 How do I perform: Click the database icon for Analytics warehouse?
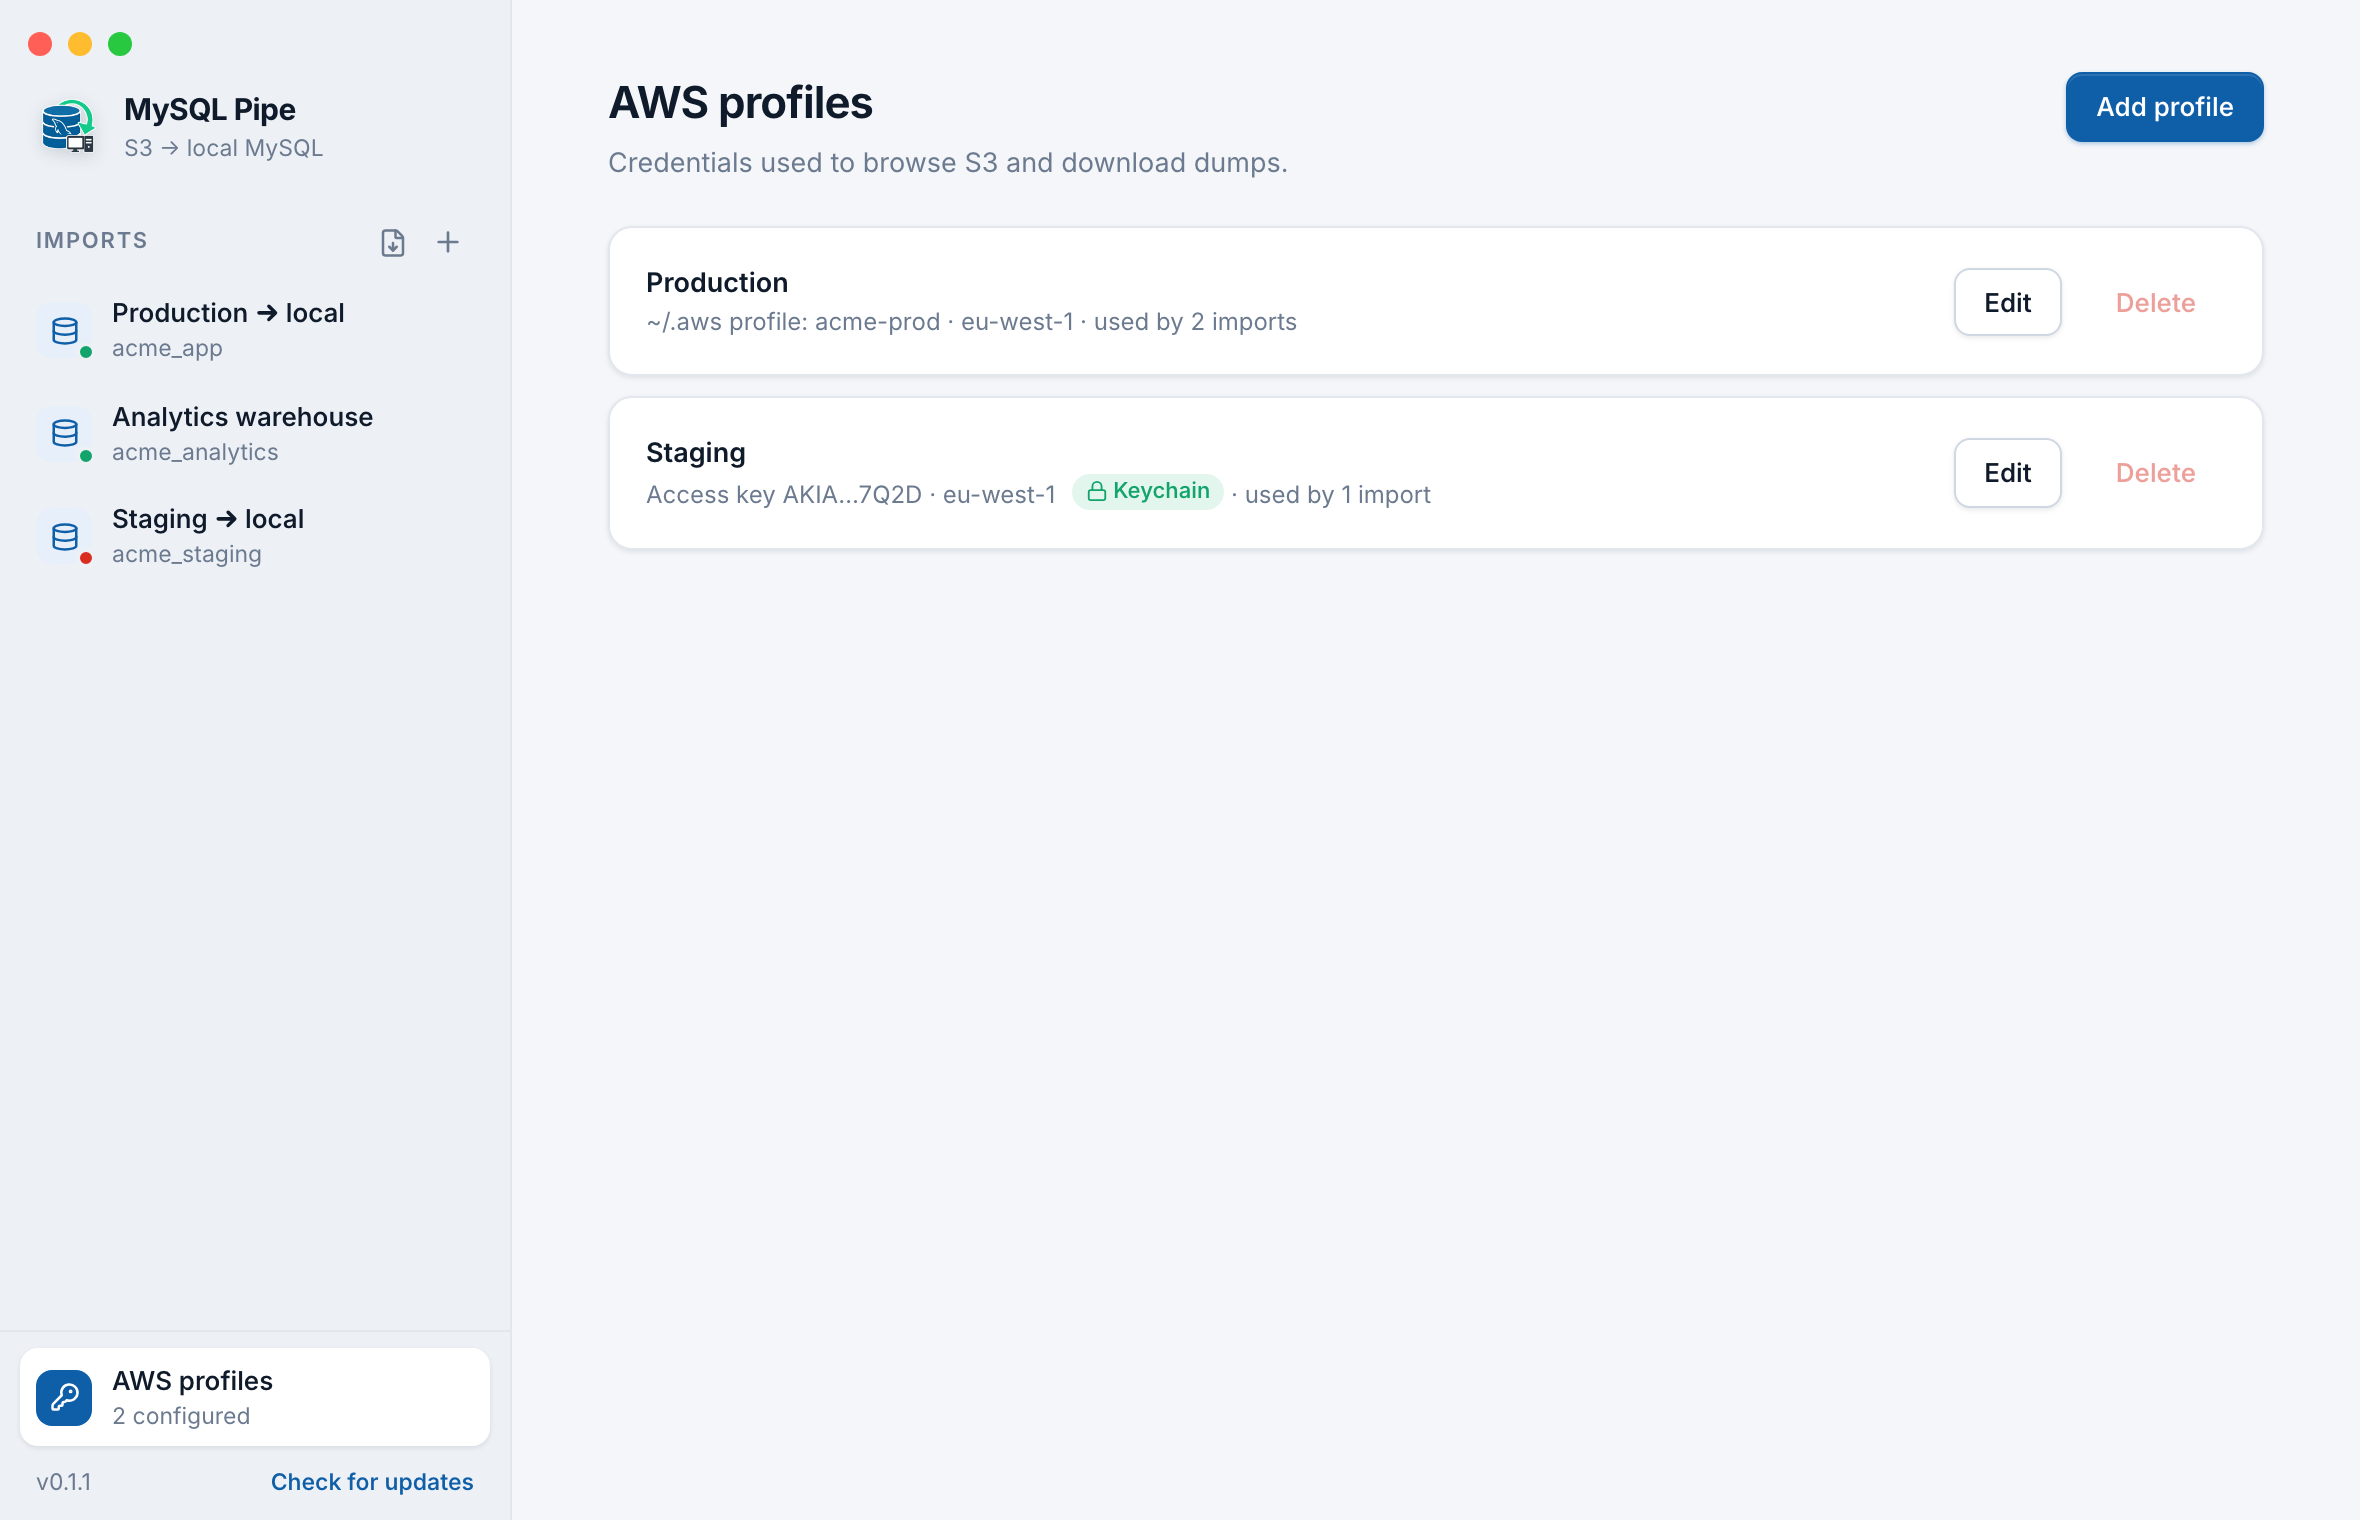point(65,433)
